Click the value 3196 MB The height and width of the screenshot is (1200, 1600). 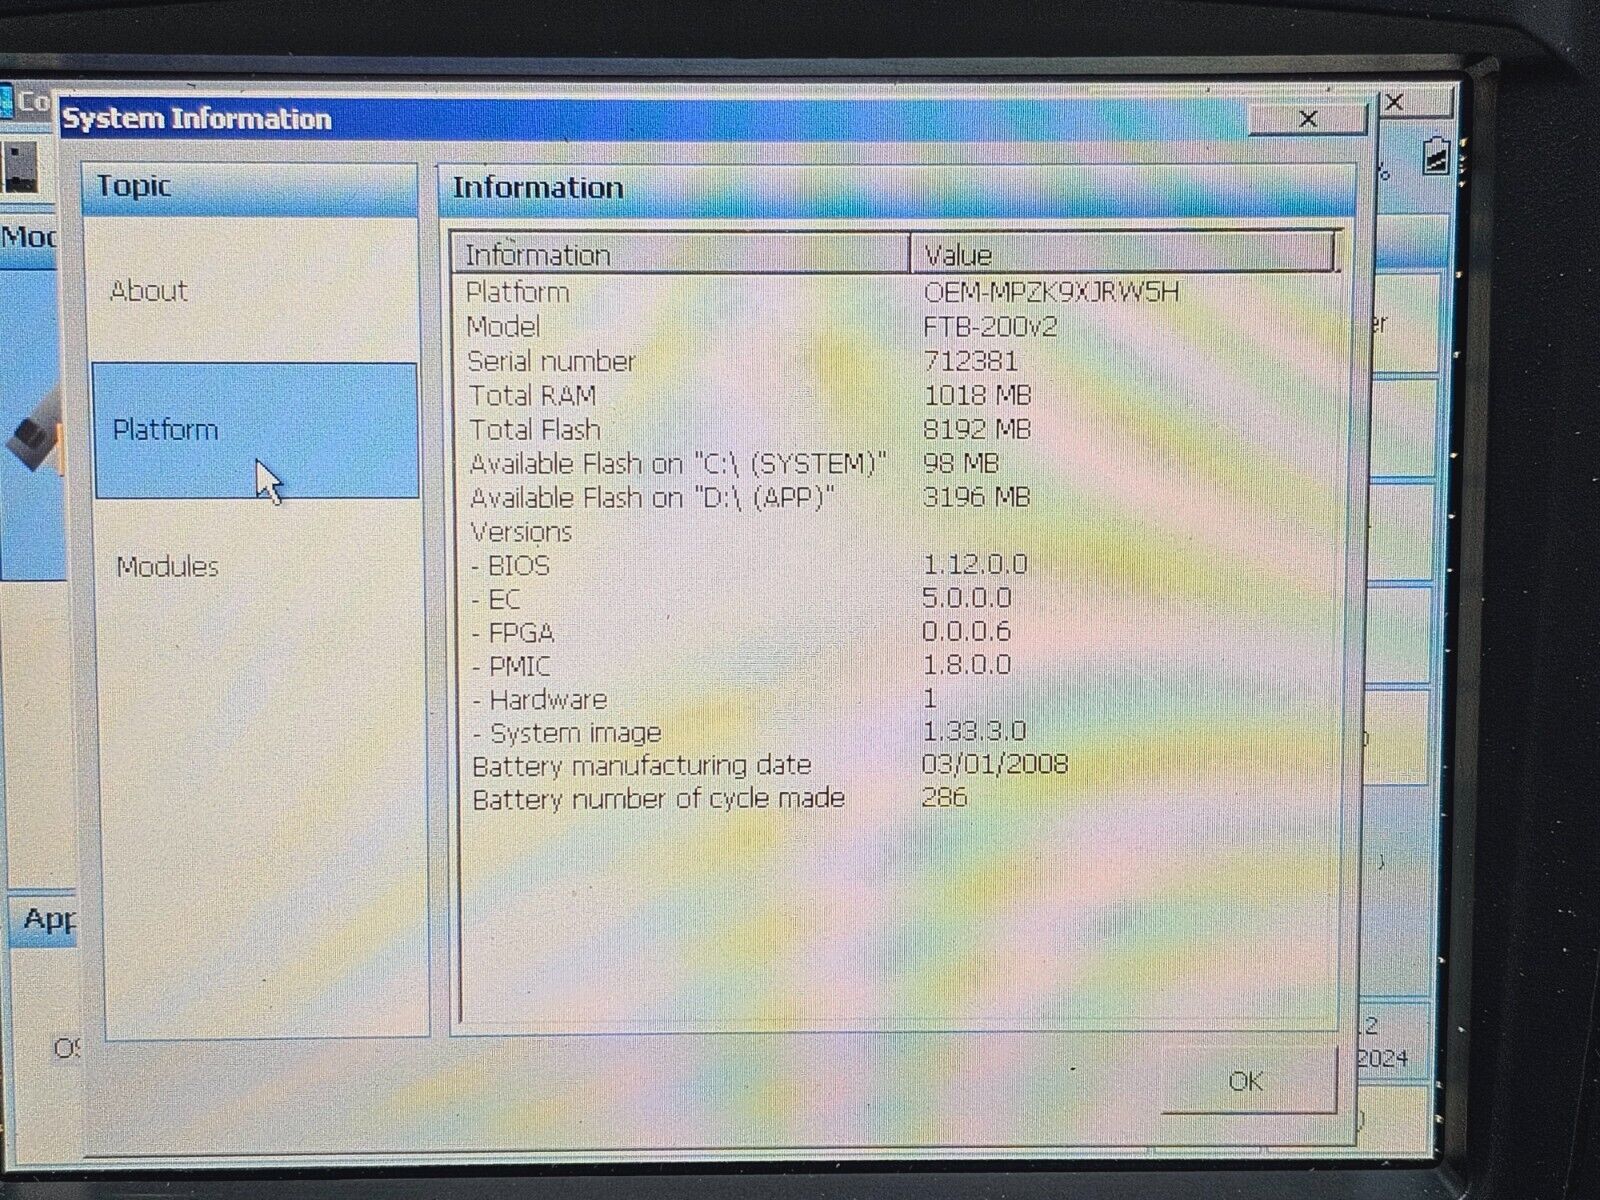(976, 497)
